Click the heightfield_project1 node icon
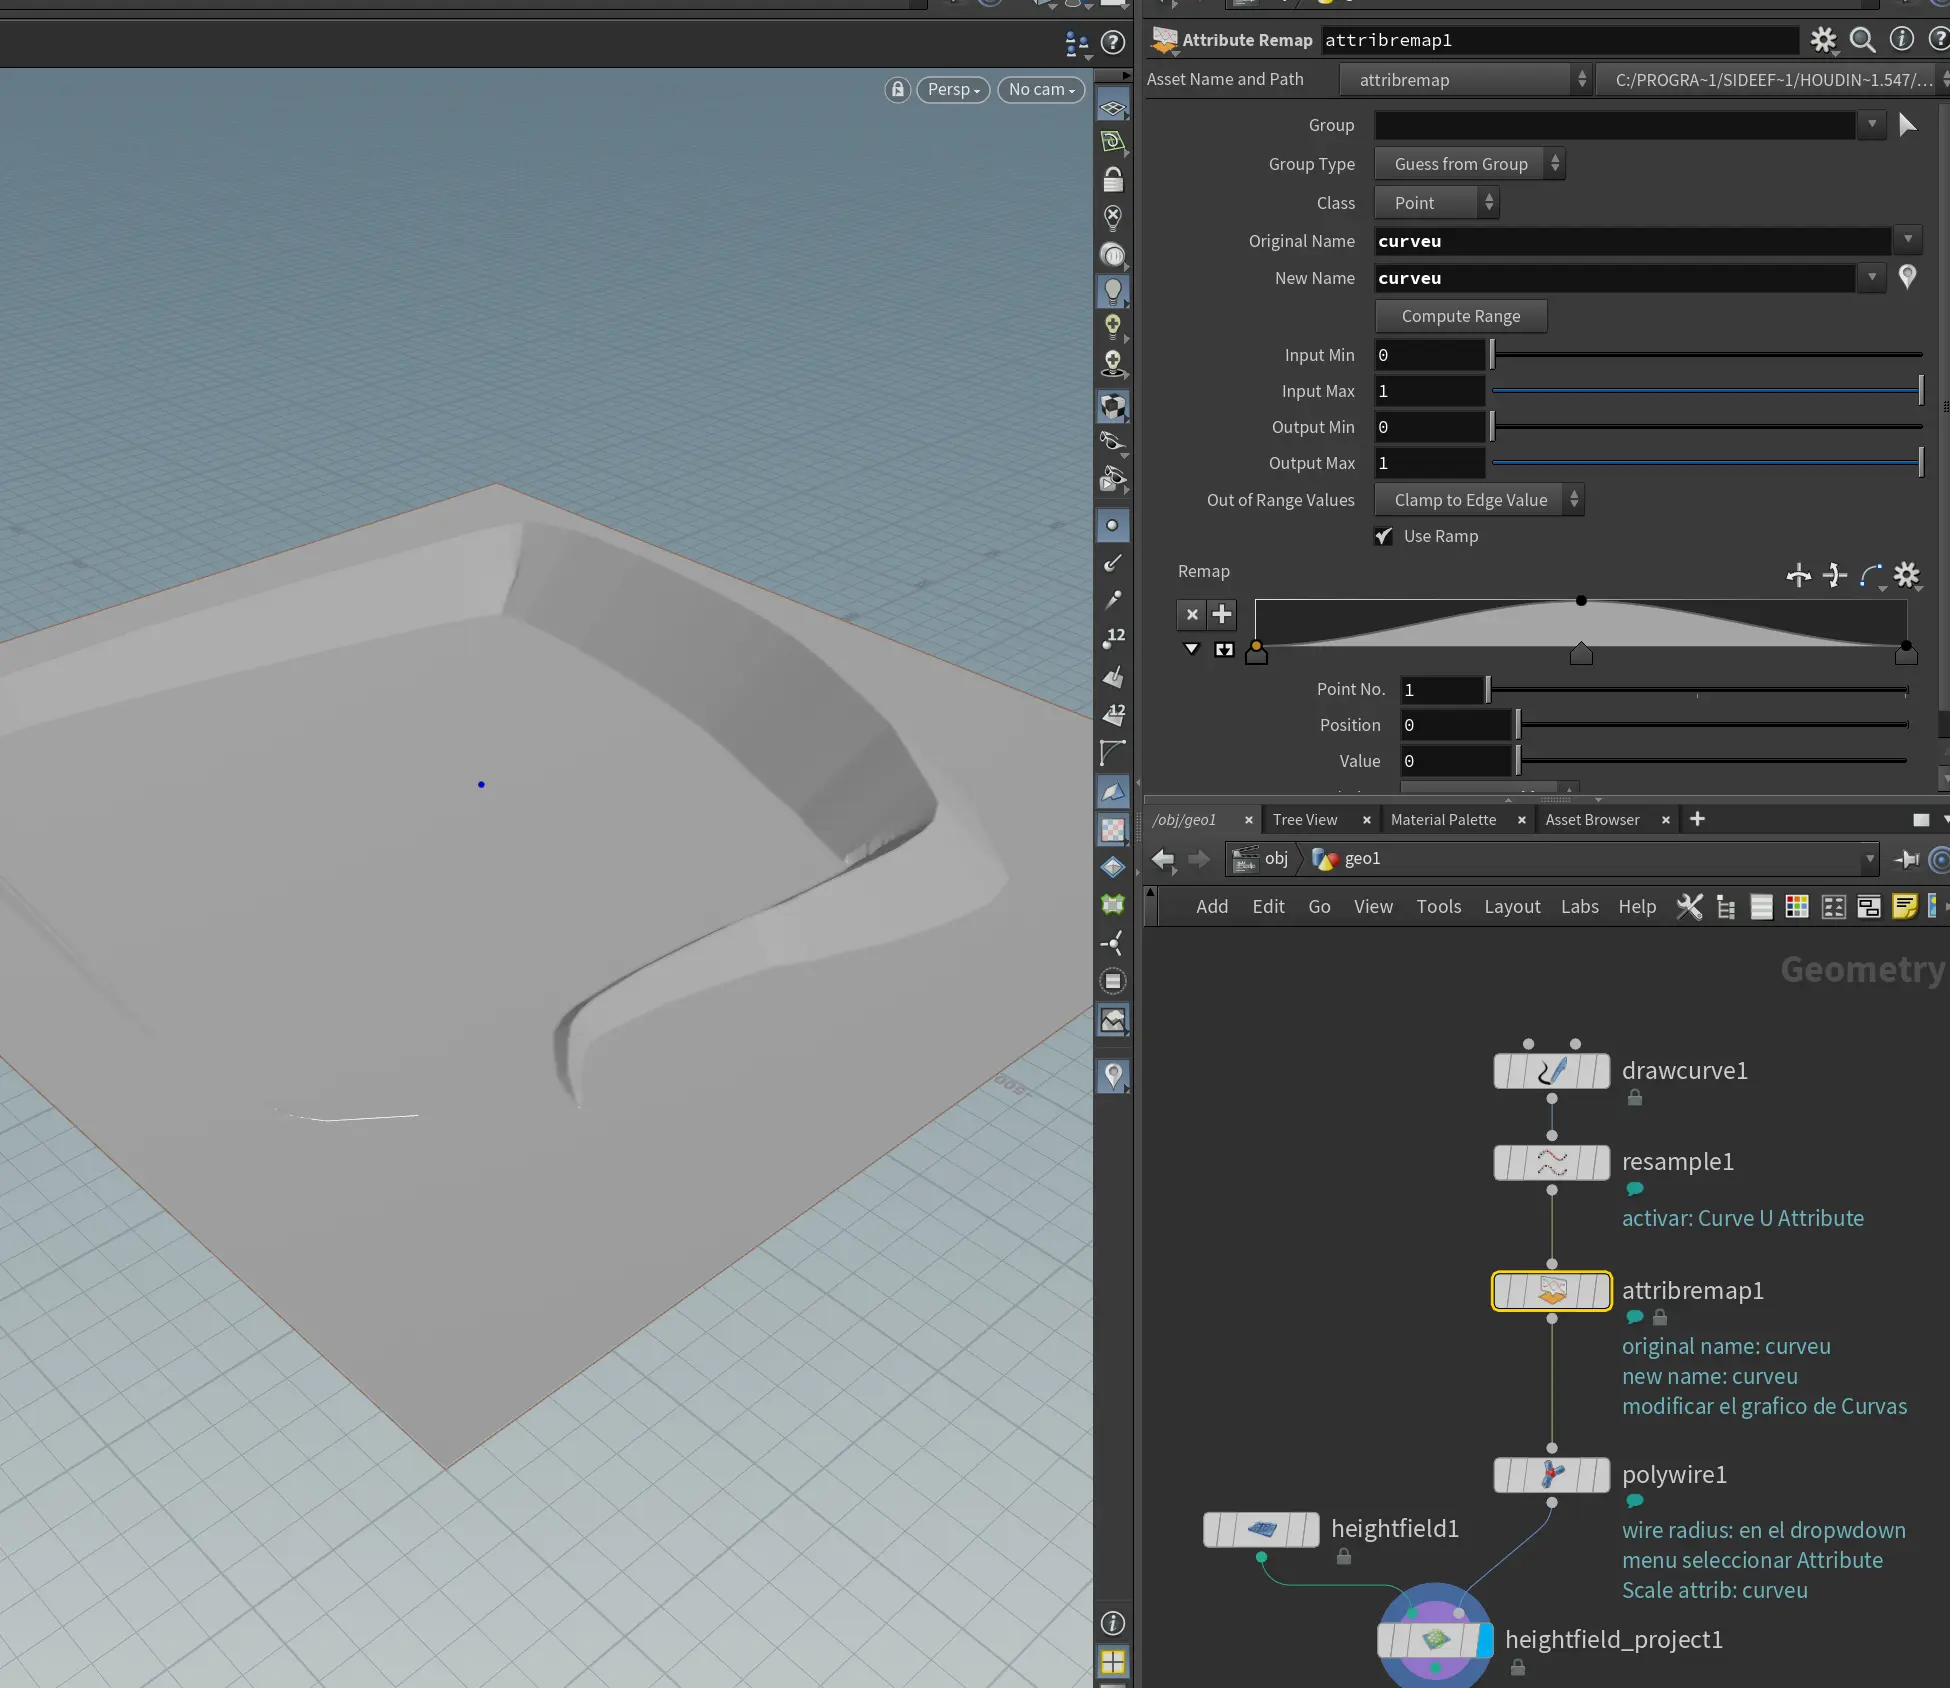Image resolution: width=1950 pixels, height=1688 pixels. (1436, 1640)
